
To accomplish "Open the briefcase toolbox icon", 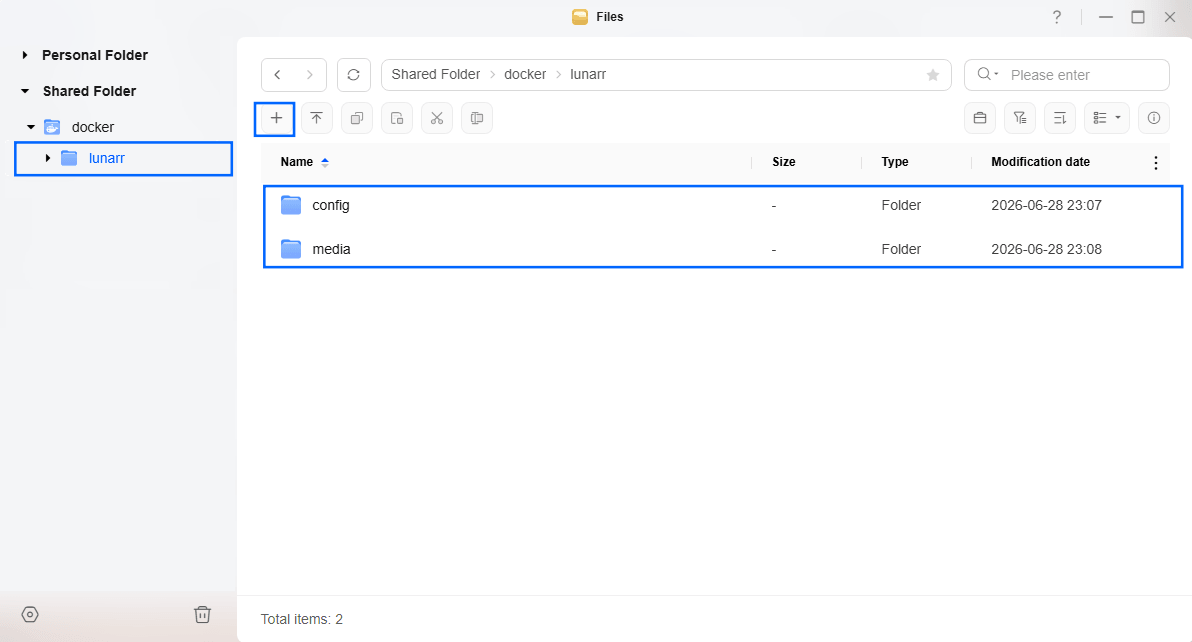I will point(980,119).
